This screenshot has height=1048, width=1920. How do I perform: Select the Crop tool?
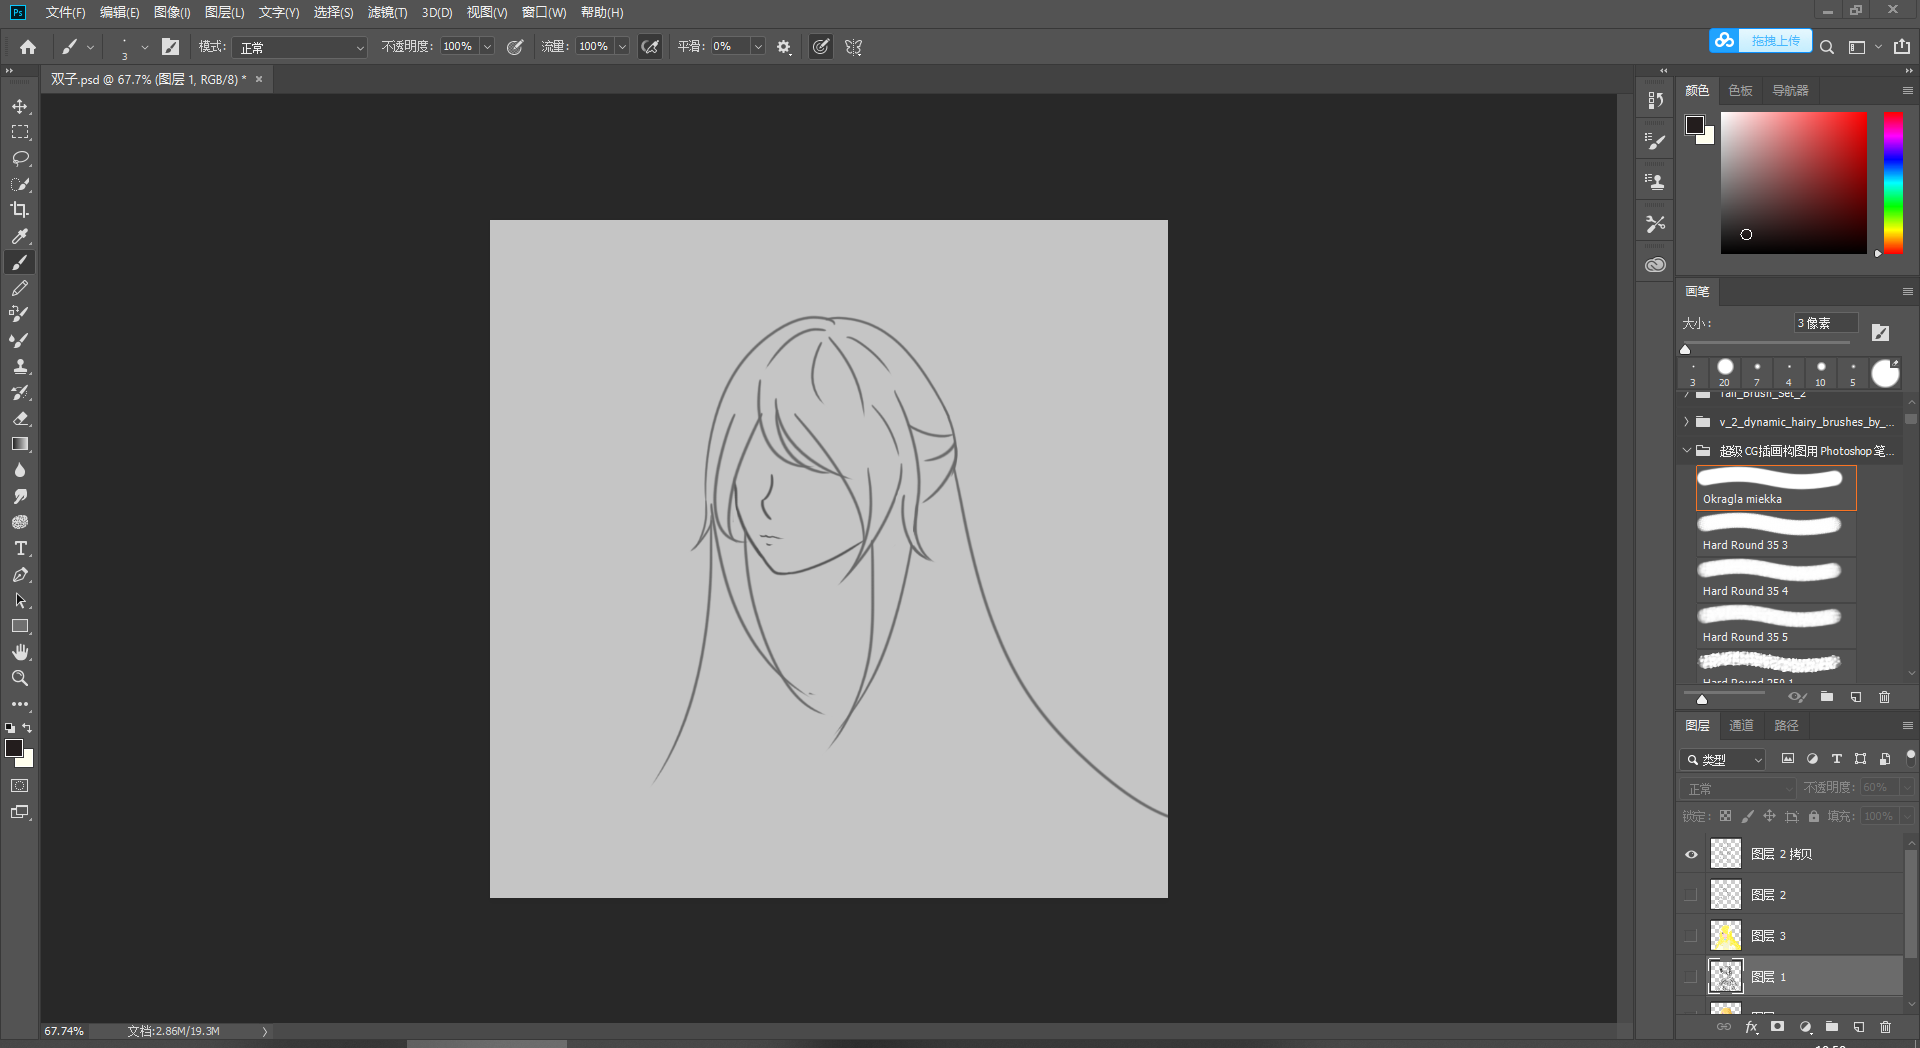coord(20,210)
